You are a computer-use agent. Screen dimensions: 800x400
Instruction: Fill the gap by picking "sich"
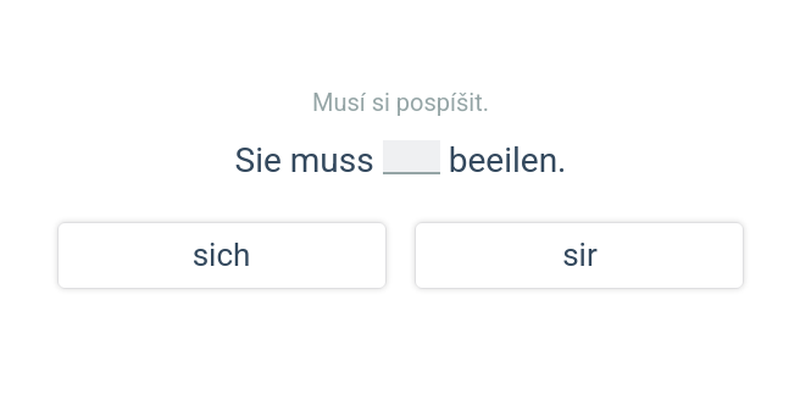coord(221,256)
